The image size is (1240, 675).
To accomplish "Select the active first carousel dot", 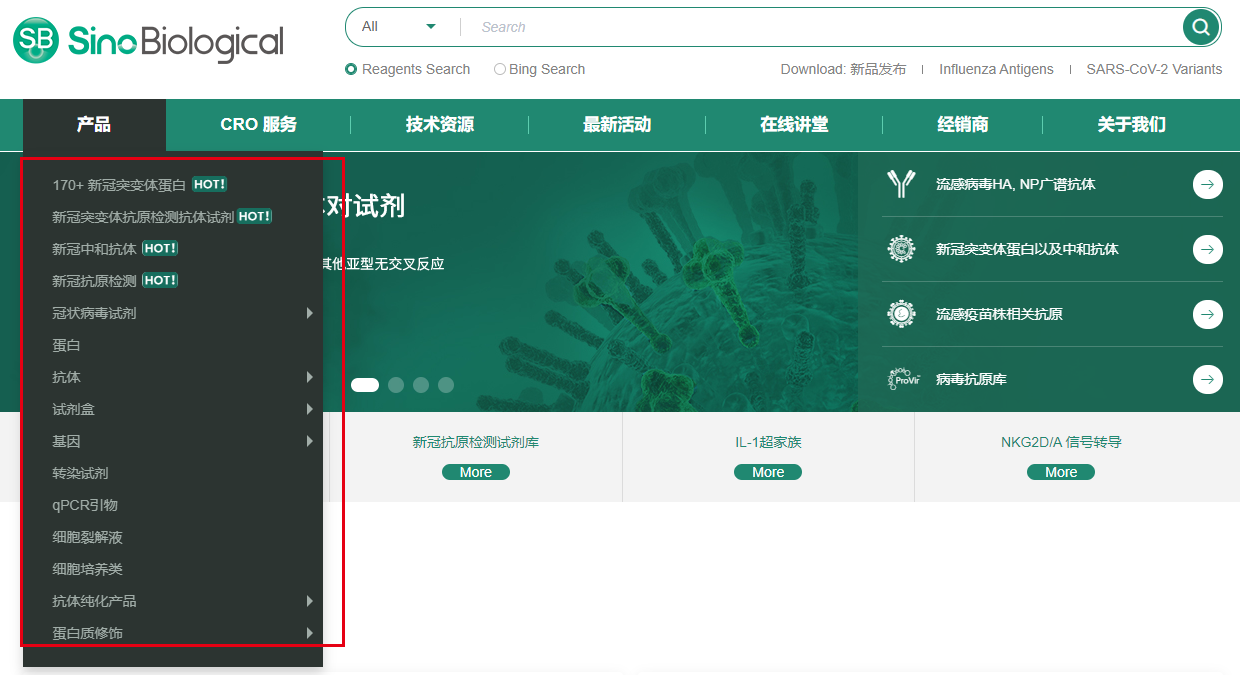I will pyautogui.click(x=365, y=385).
